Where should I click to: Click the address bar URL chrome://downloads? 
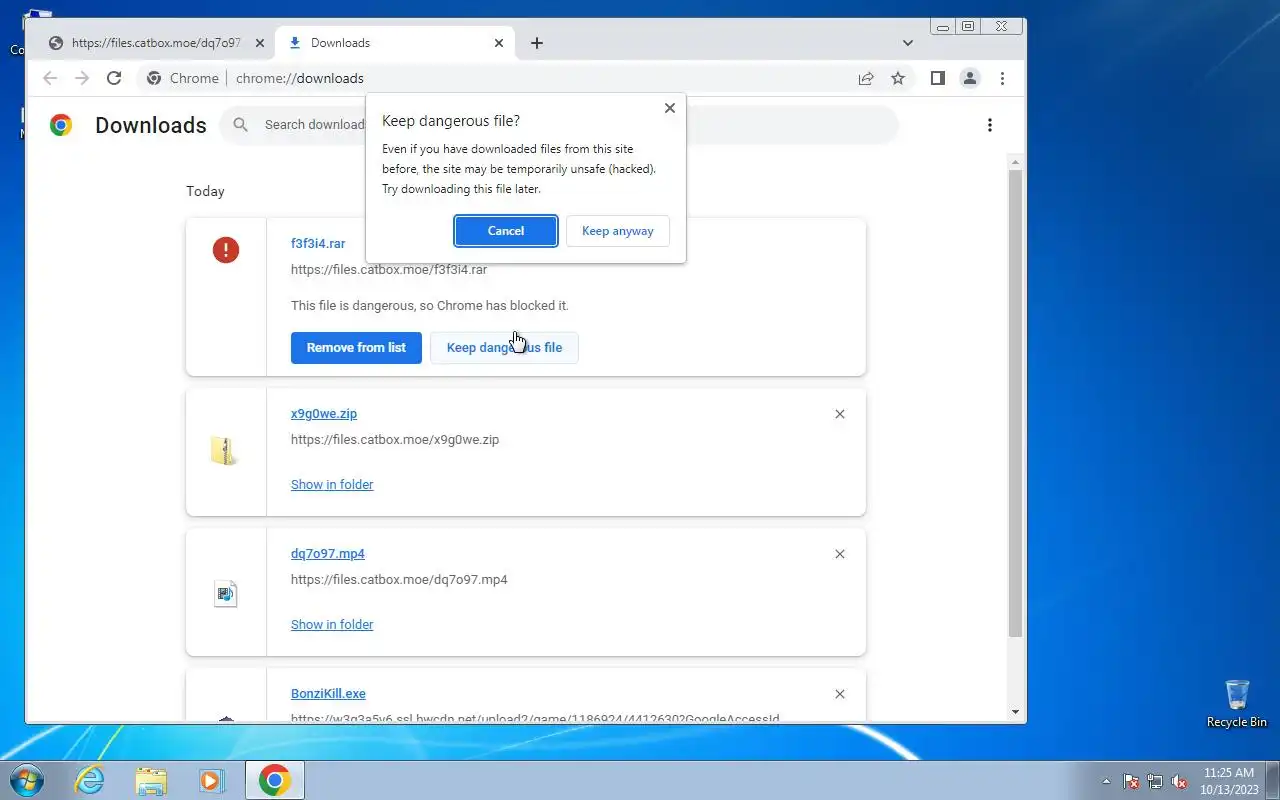coord(300,78)
